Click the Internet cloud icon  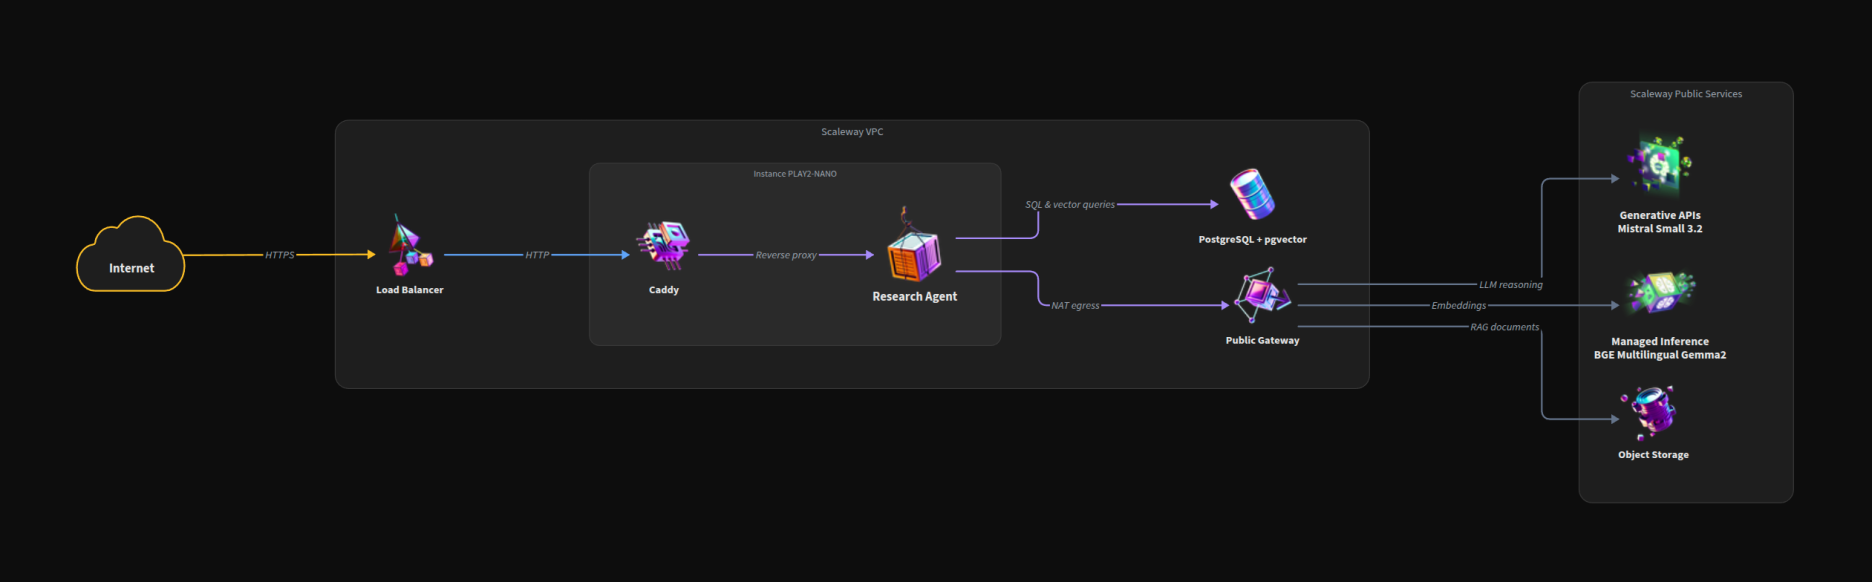131,254
